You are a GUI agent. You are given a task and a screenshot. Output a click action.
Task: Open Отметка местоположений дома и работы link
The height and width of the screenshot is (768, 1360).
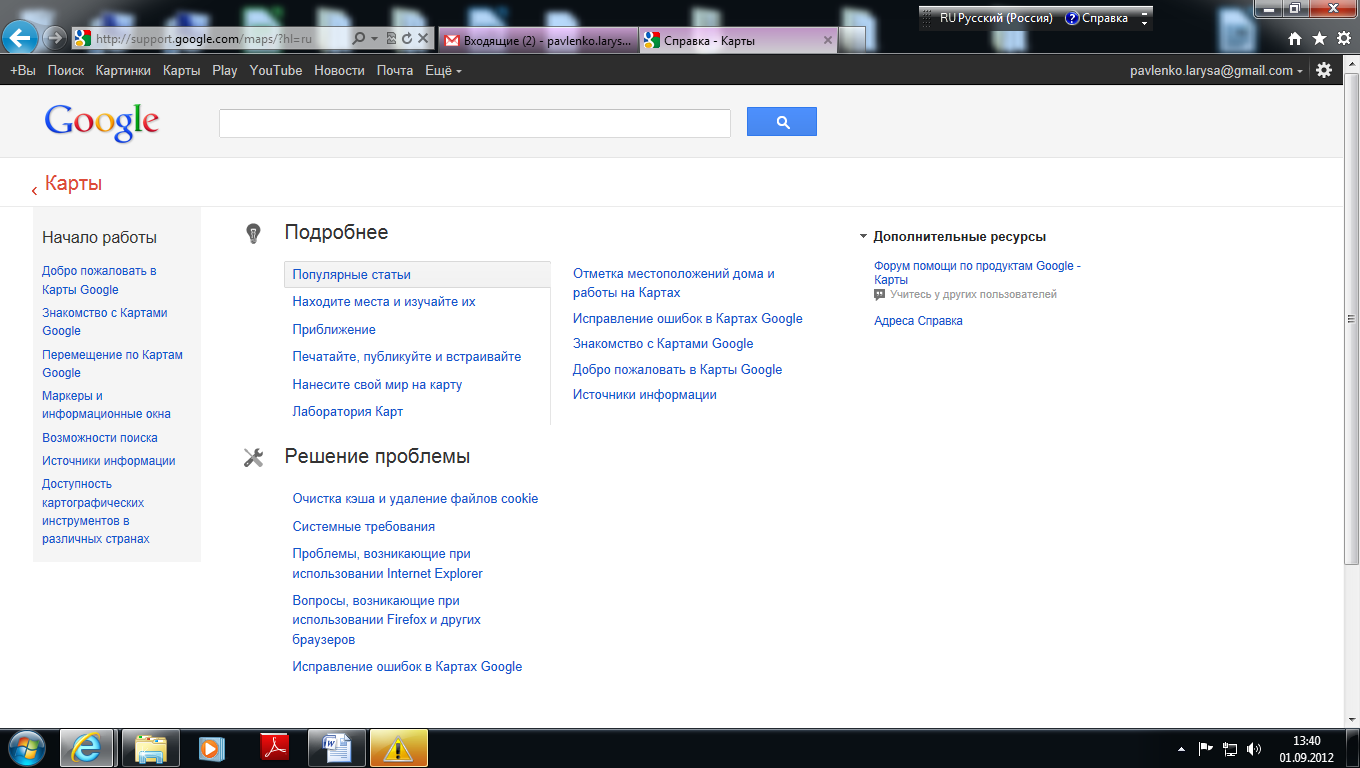coord(674,283)
